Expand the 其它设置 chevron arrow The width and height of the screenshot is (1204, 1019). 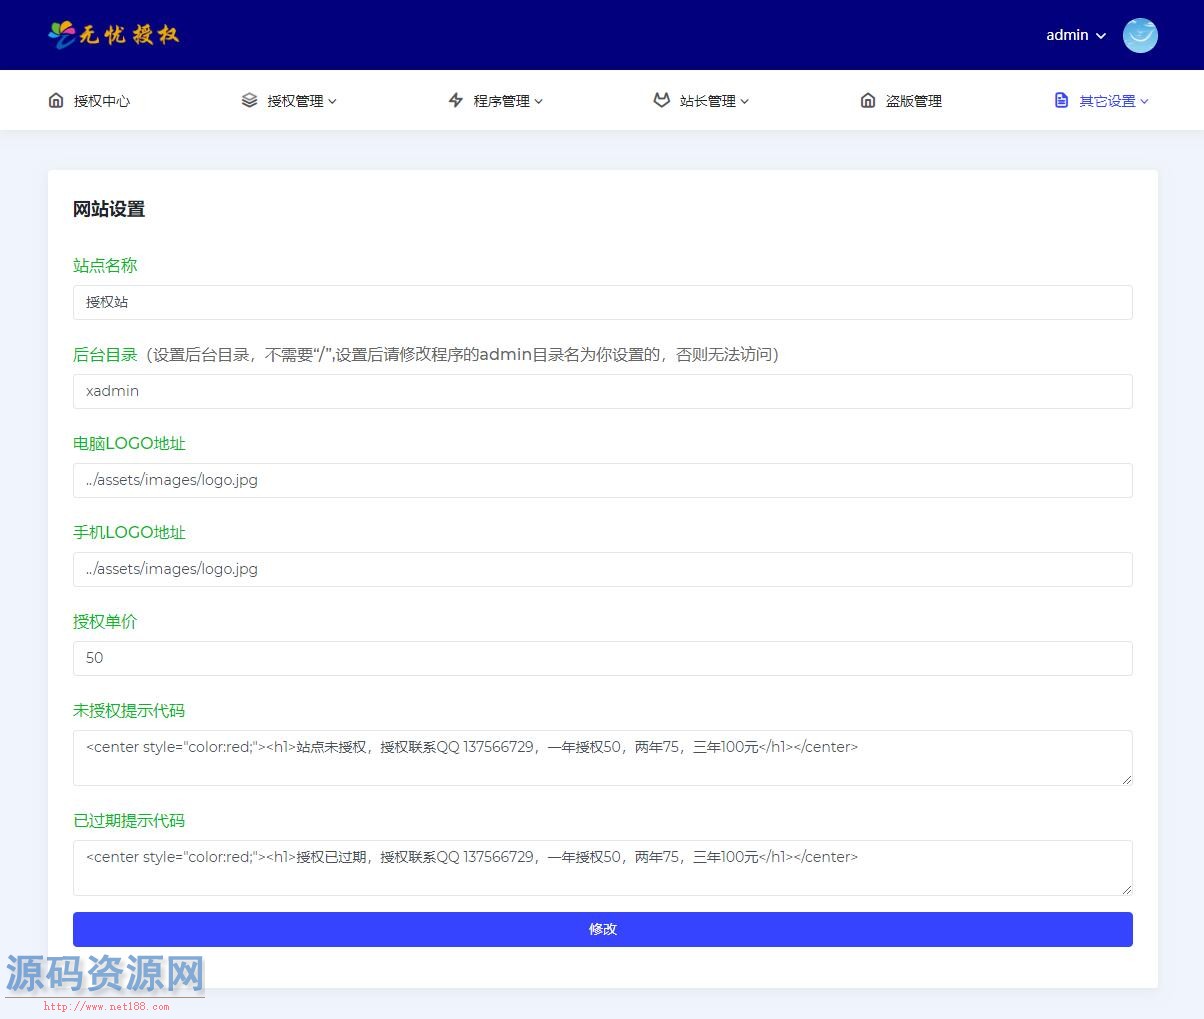pos(1145,101)
